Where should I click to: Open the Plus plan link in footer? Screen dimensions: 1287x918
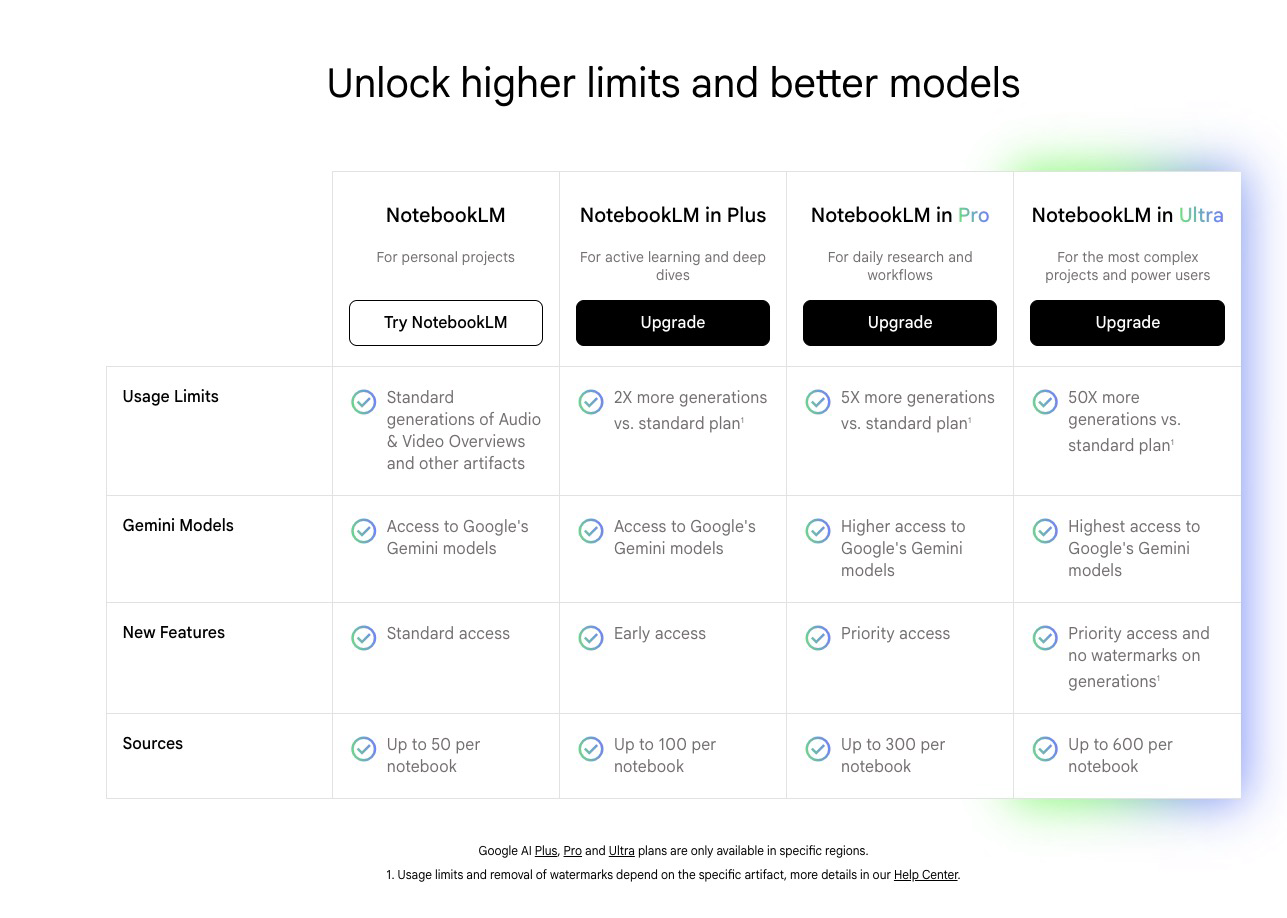tap(546, 851)
